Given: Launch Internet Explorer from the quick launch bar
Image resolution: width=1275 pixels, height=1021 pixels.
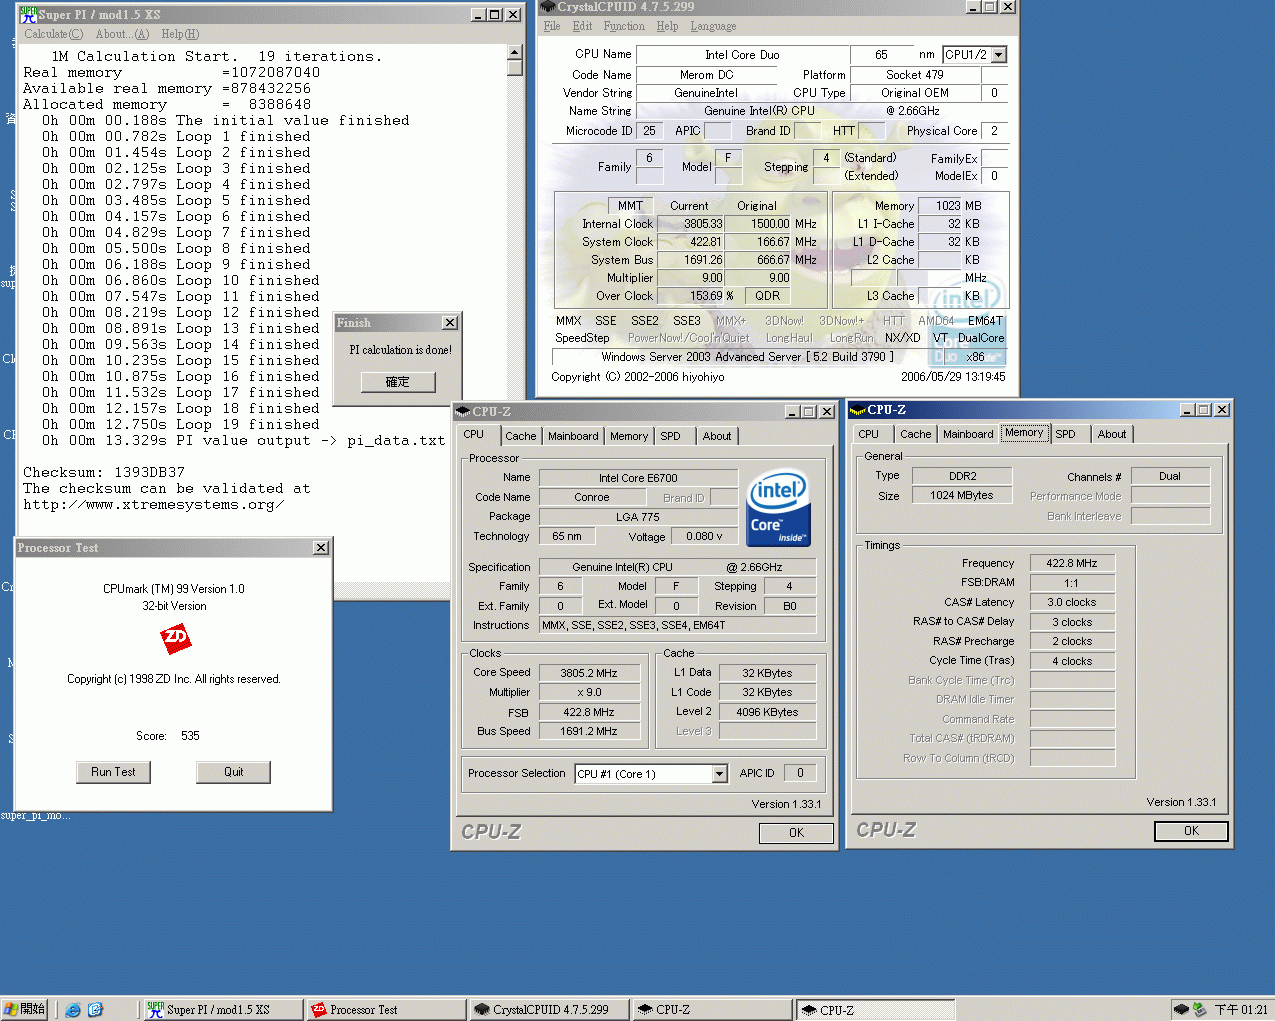Looking at the screenshot, I should [x=72, y=1009].
